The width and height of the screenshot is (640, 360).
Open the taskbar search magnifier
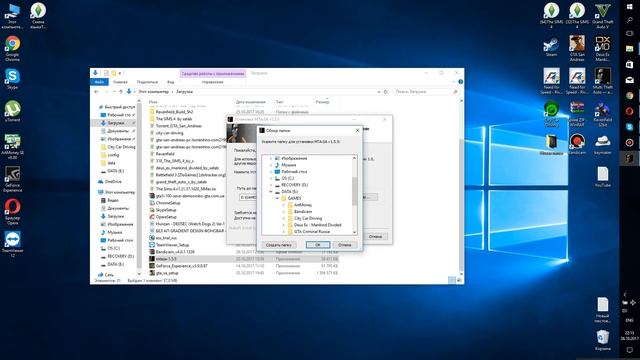[x=629, y=20]
